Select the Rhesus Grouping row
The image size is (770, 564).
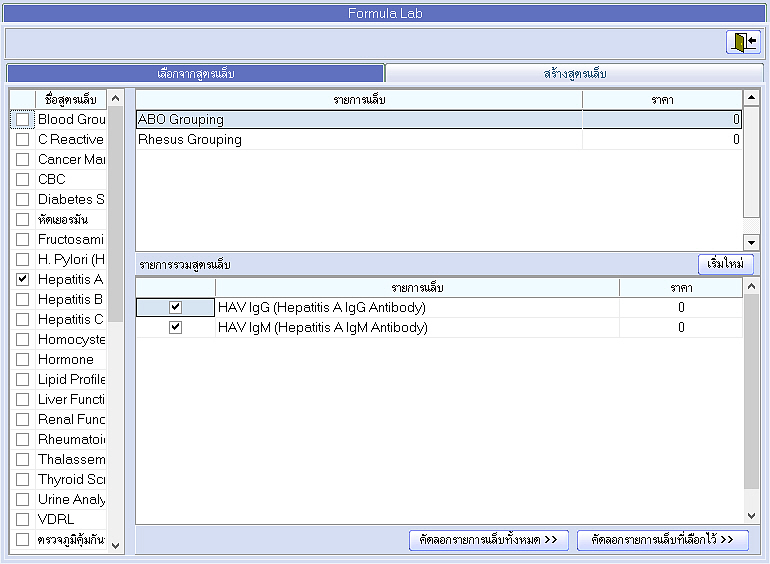(x=439, y=139)
